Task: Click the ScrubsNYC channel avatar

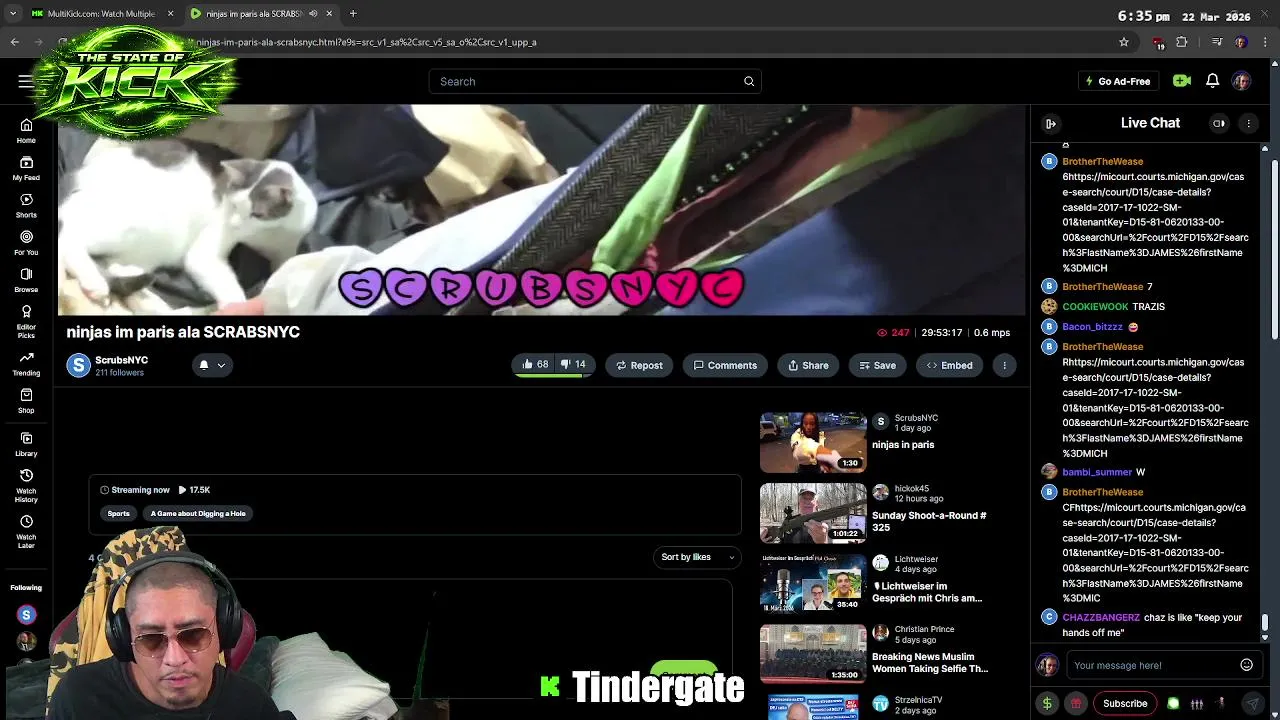Action: tap(79, 365)
